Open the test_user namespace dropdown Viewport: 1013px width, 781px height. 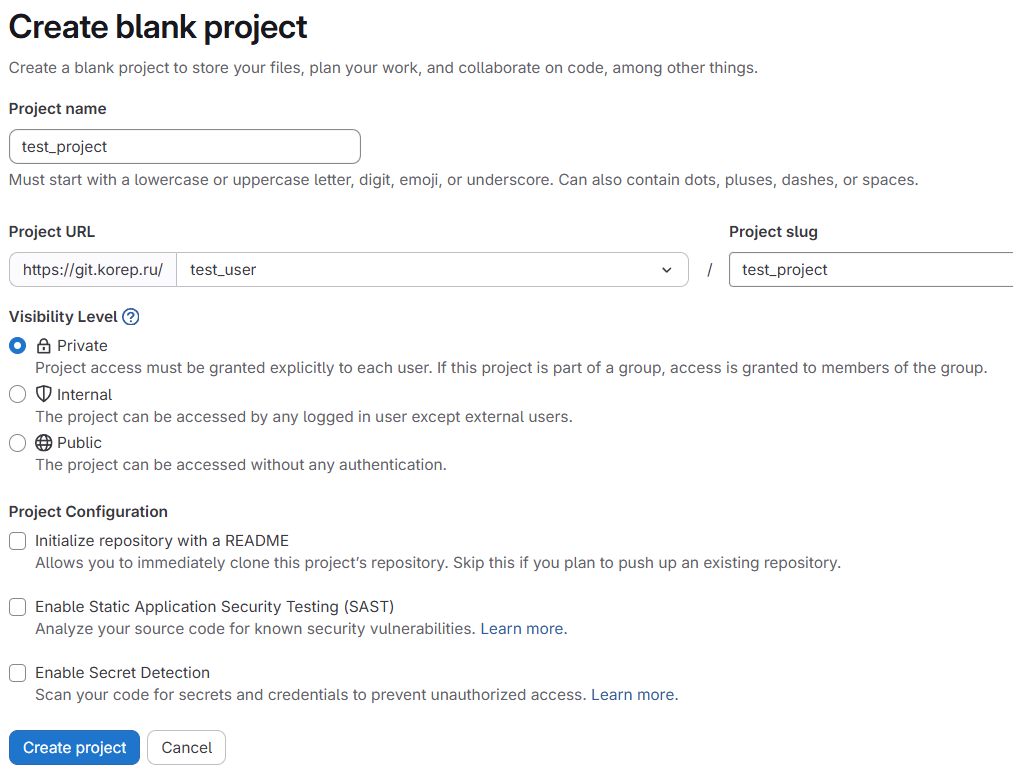point(430,270)
